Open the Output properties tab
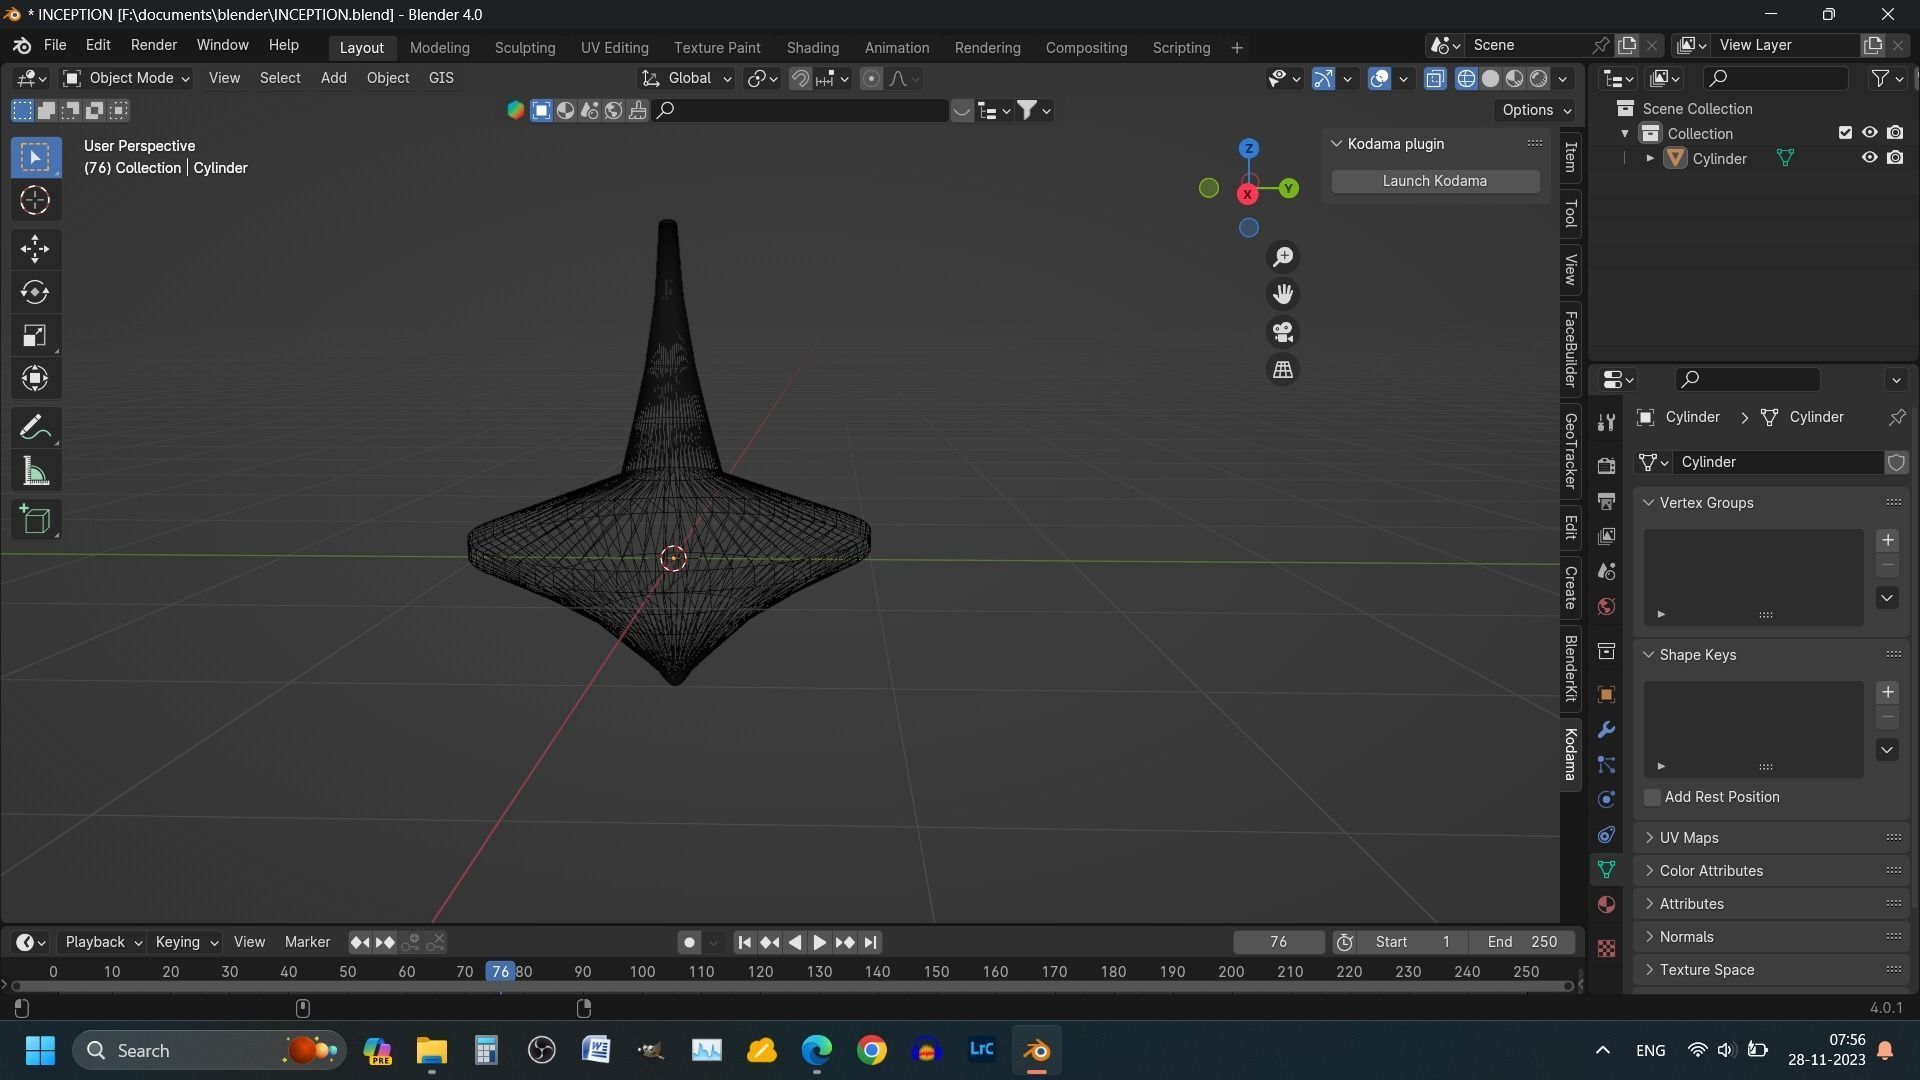The image size is (1920, 1080). (x=1606, y=501)
